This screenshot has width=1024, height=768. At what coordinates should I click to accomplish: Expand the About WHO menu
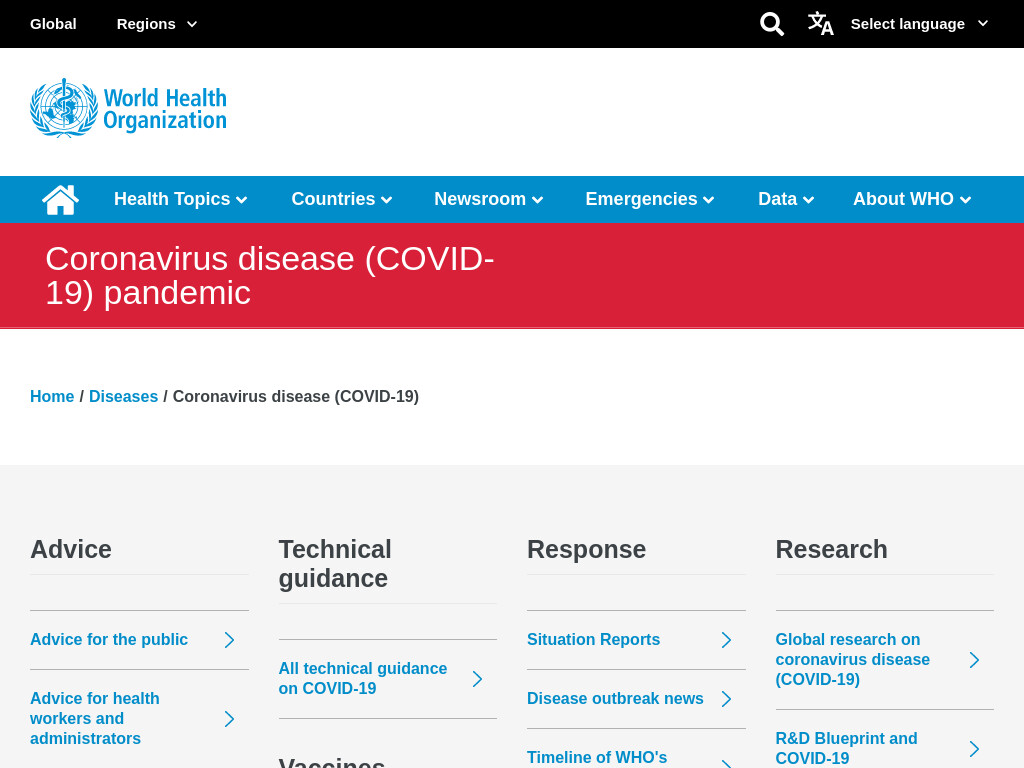tap(912, 199)
